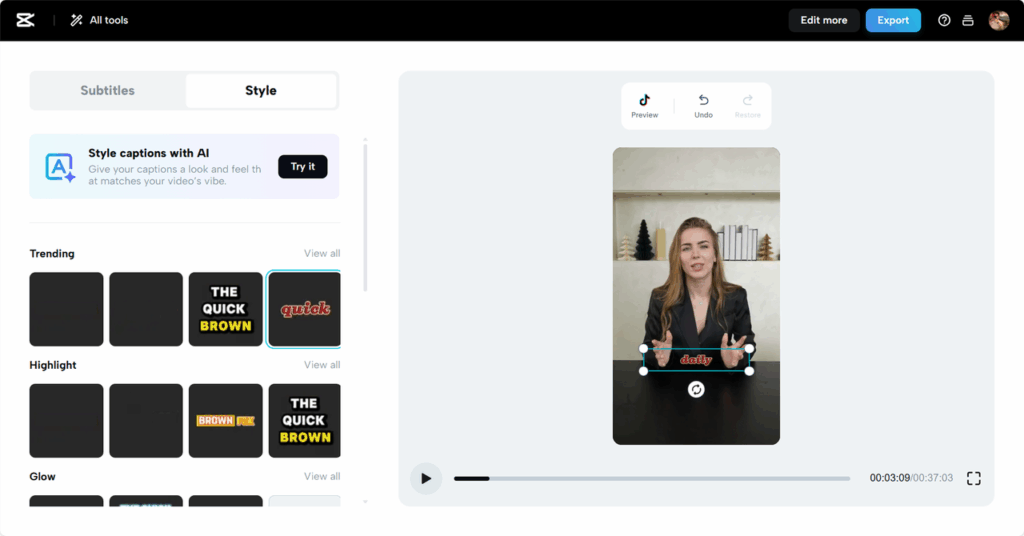1024x536 pixels.
Task: Expand Trending styles with View all
Action: click(x=322, y=254)
